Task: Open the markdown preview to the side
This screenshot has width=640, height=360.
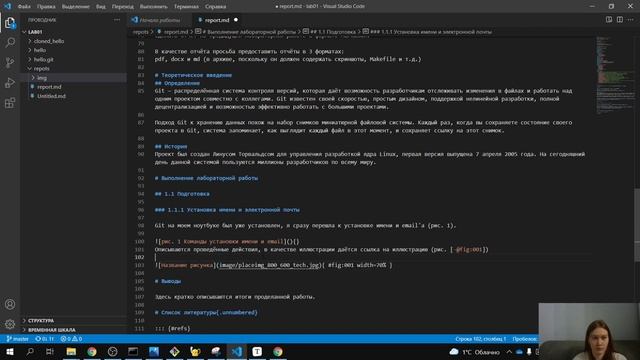Action: [x=609, y=20]
